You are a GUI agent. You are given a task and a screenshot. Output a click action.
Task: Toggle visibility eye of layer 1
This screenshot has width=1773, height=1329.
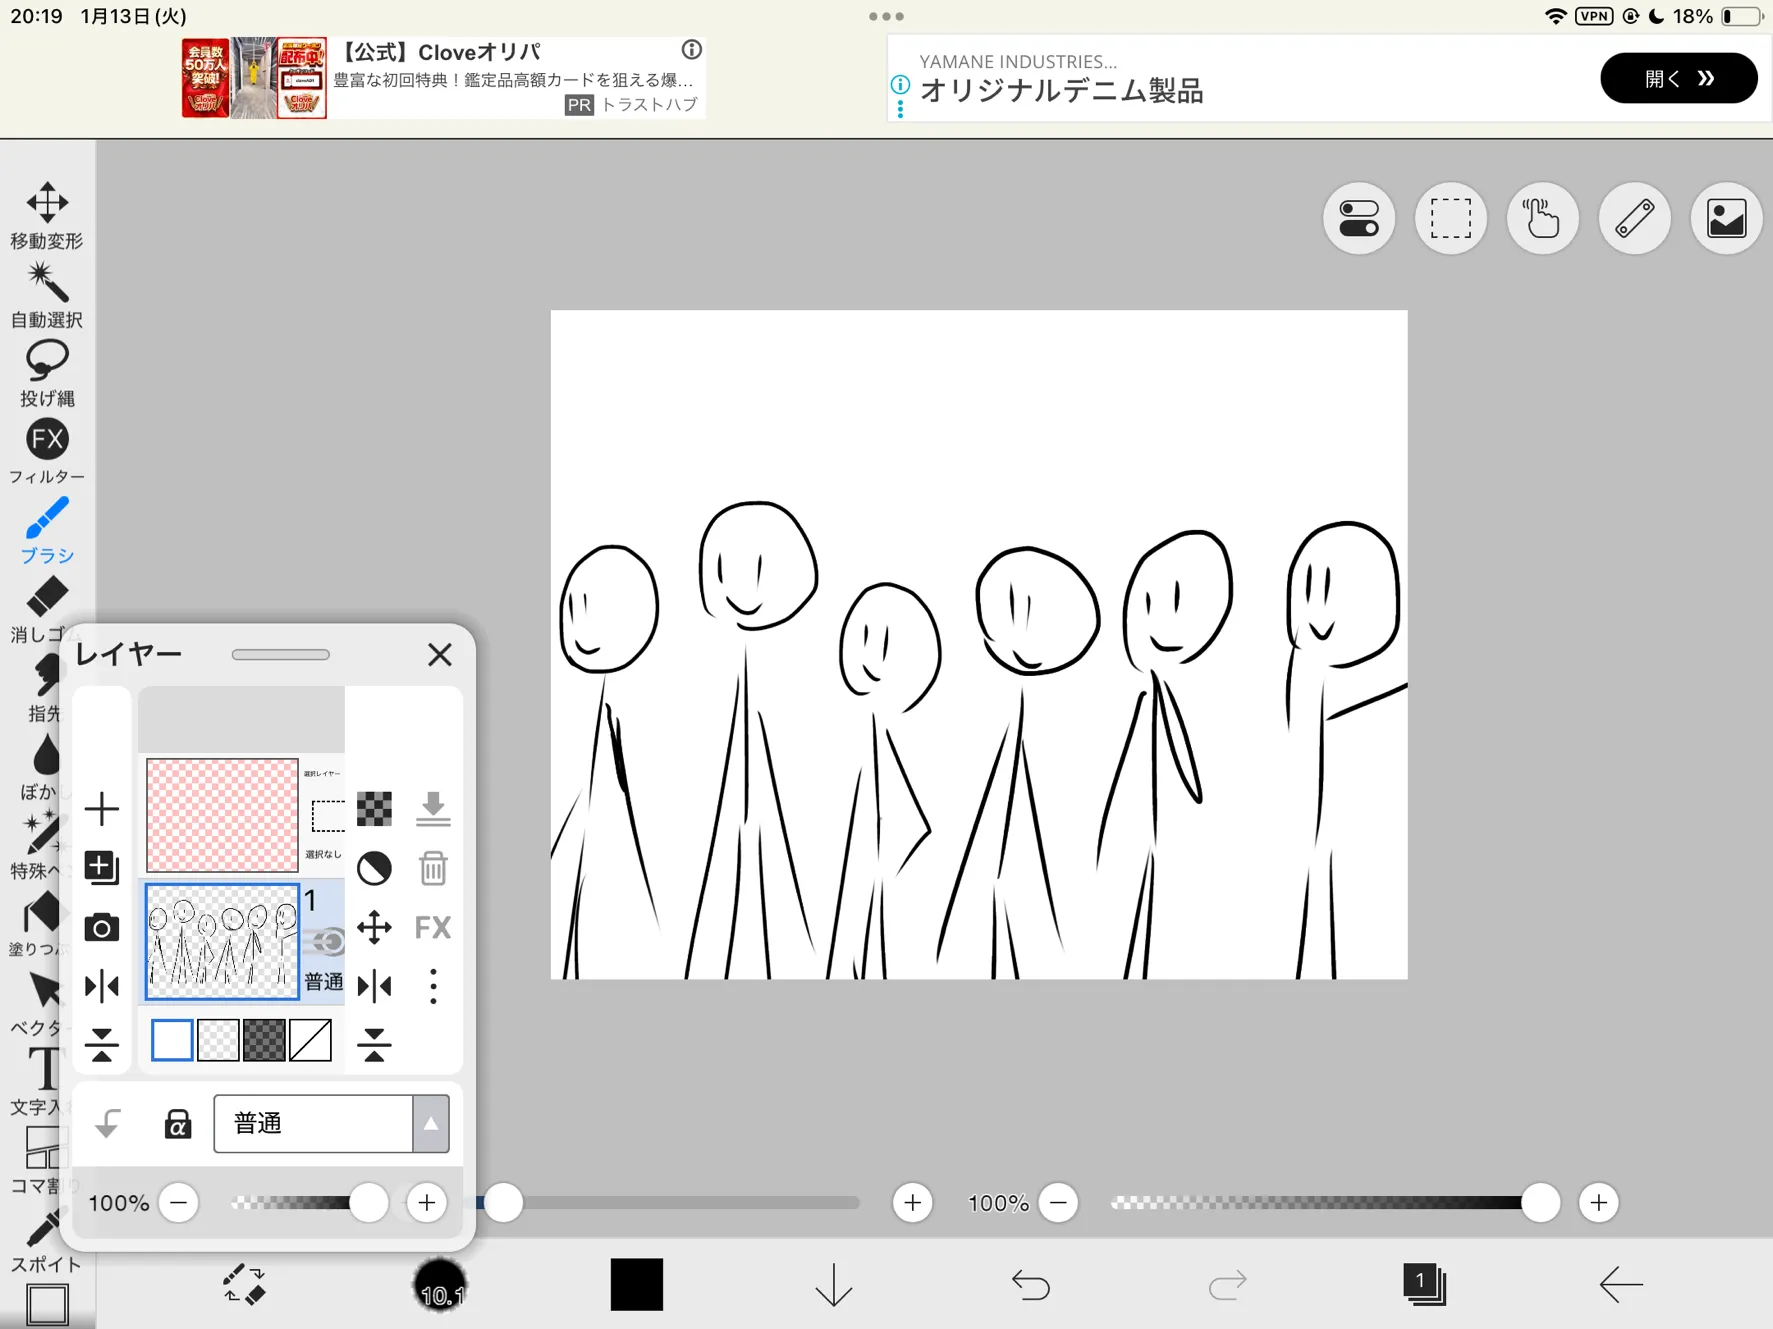coord(329,941)
